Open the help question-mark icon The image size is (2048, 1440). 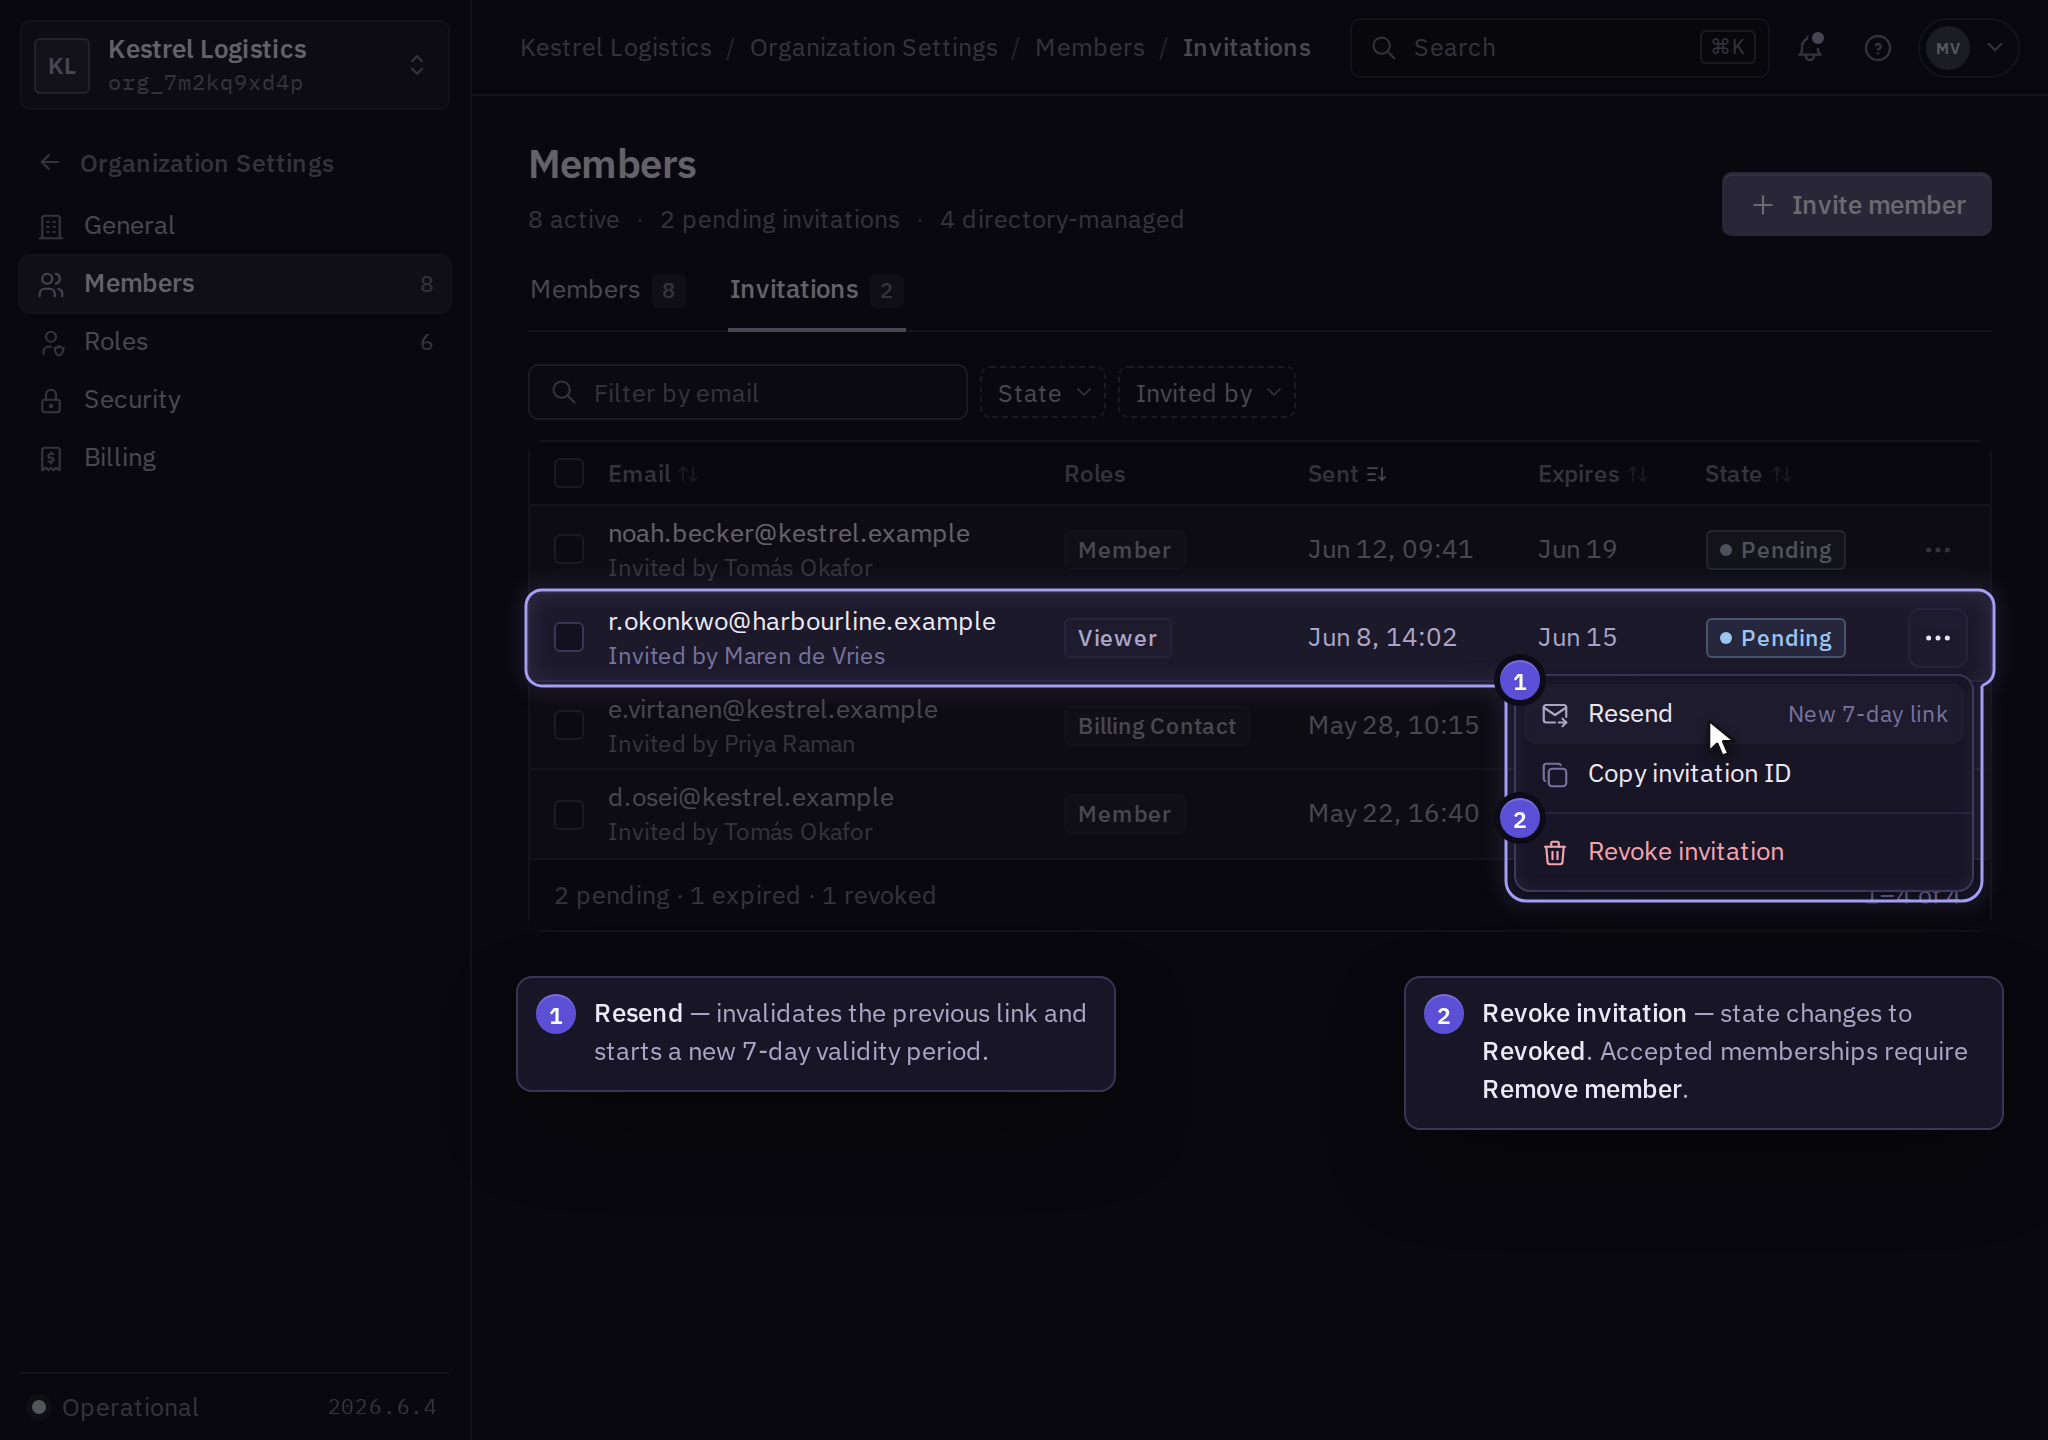point(1877,47)
